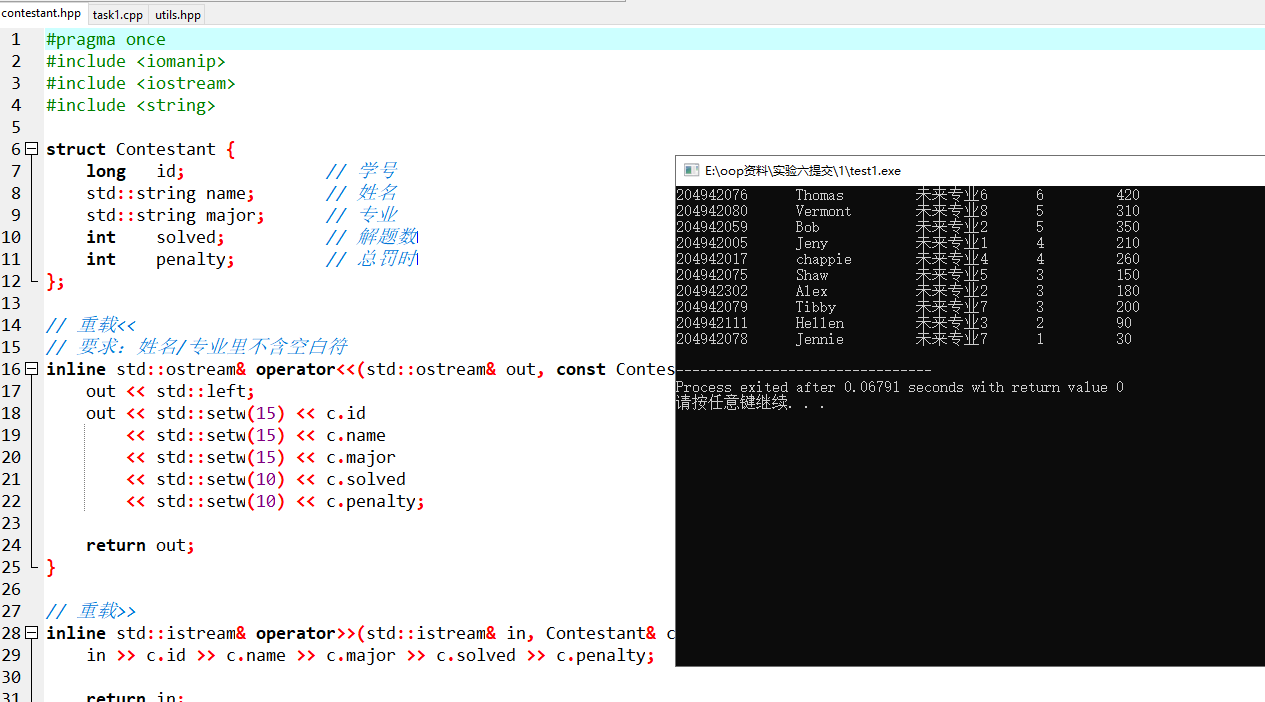Click the console window title bar icon

(x=690, y=170)
